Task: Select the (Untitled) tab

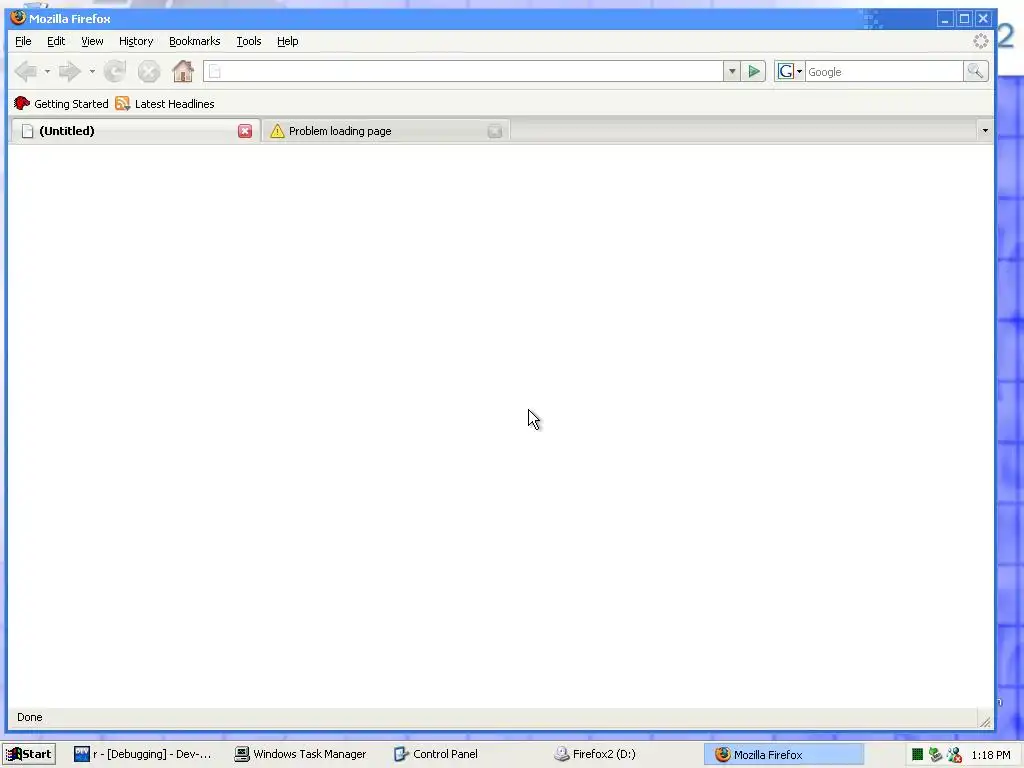Action: (x=136, y=131)
